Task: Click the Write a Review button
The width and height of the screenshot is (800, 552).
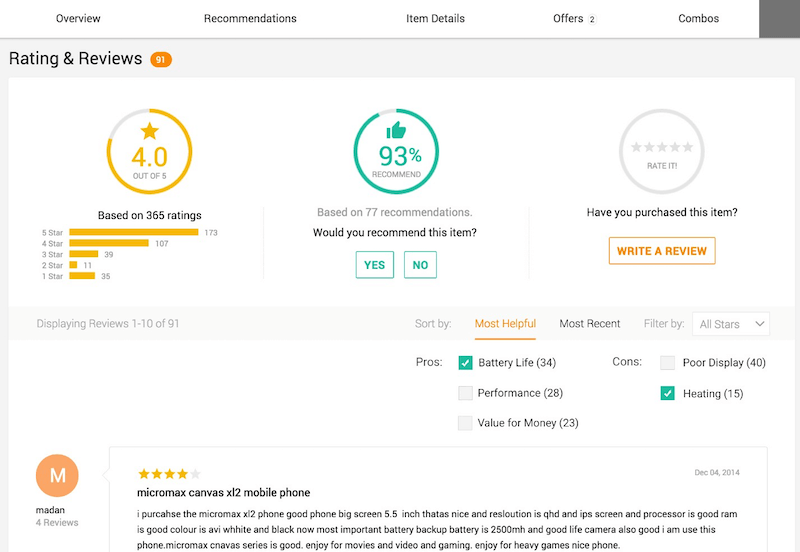Action: 662,251
